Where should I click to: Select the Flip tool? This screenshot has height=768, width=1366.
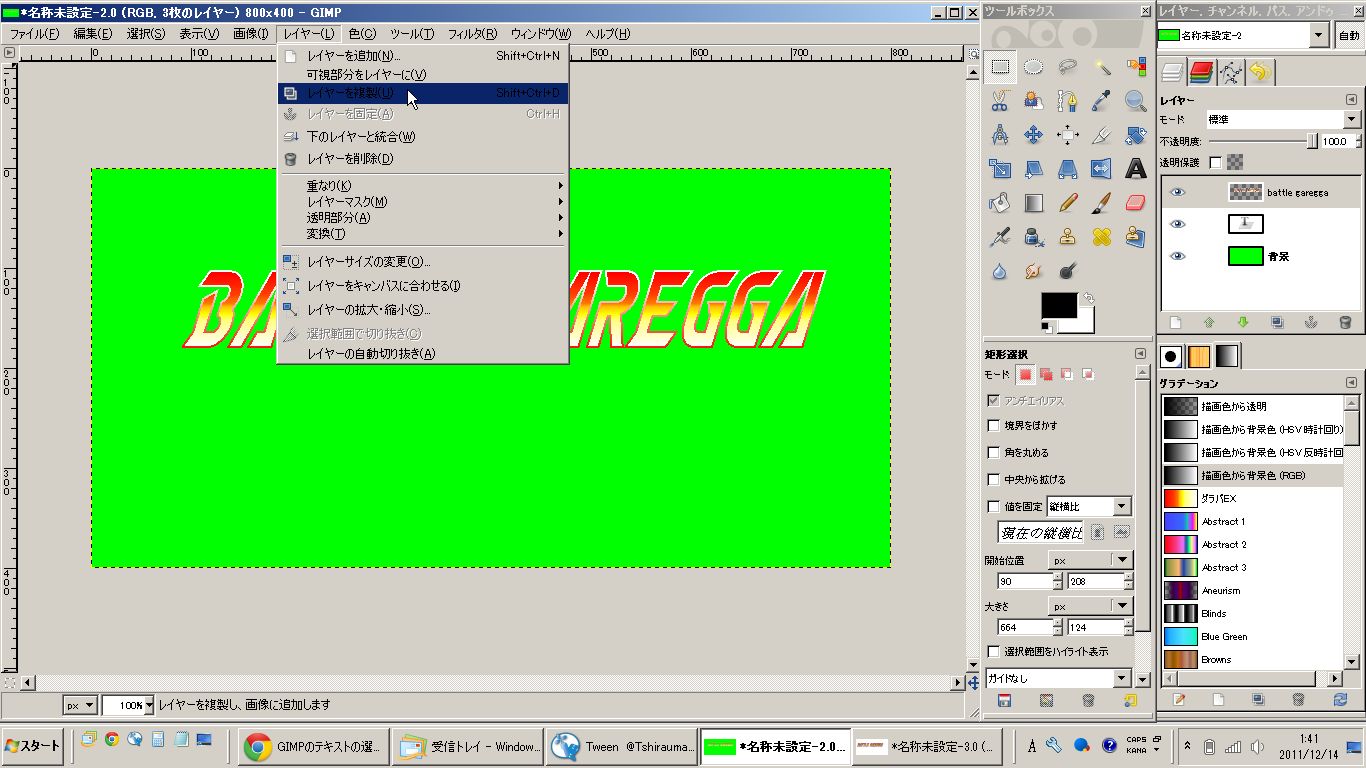click(x=1101, y=169)
